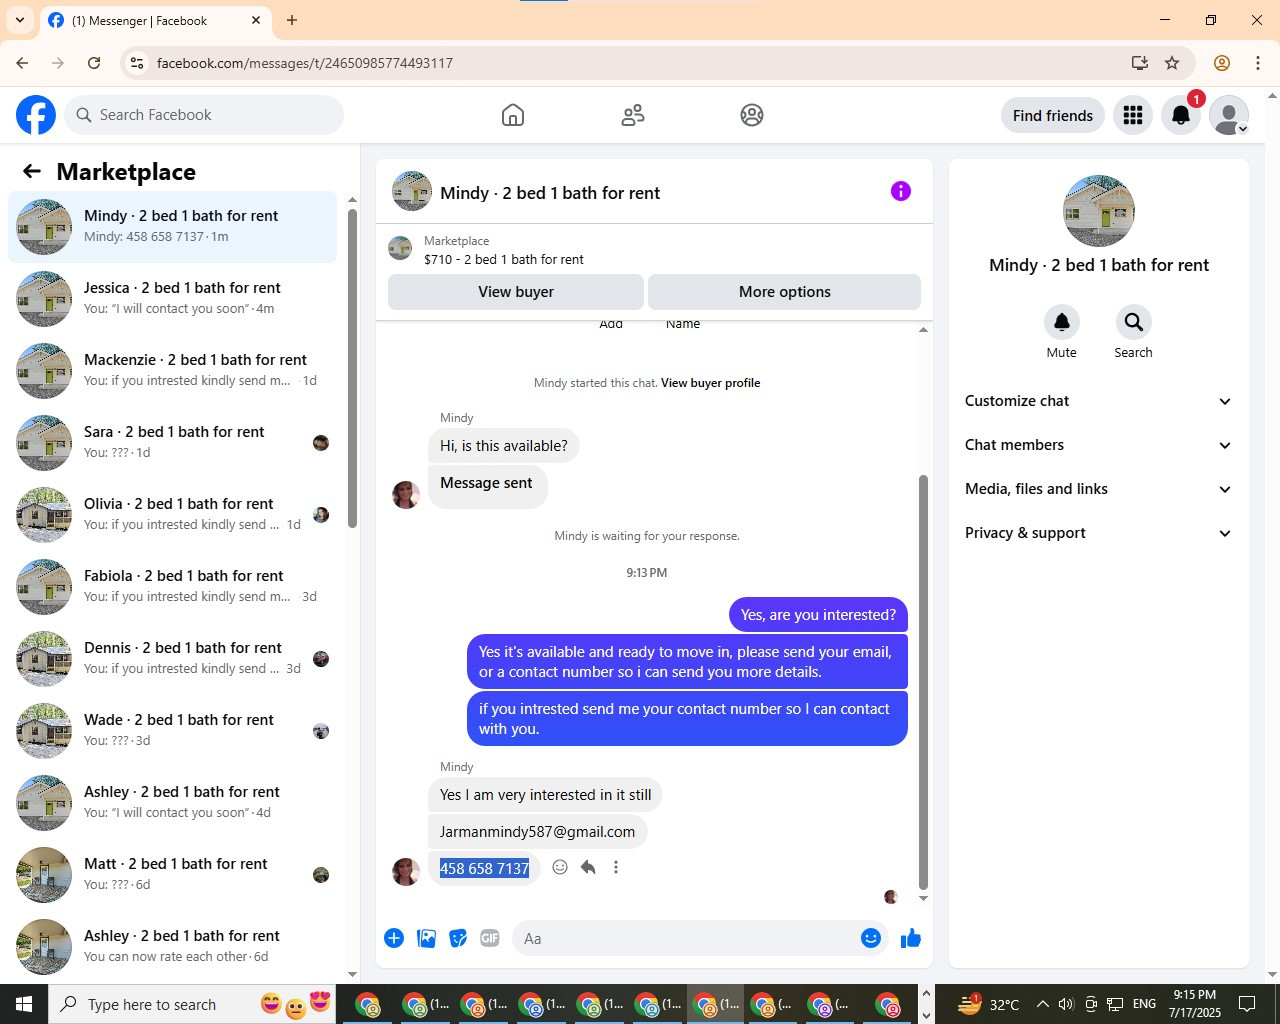1280x1024 pixels.
Task: Open Jessica's 2 bed 1 bath chat
Action: coord(173,299)
